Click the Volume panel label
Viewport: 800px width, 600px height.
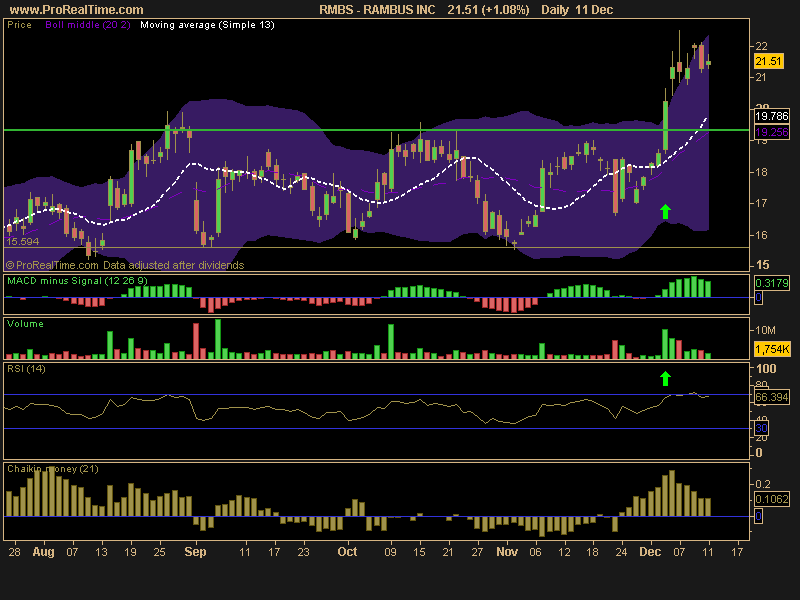26,324
